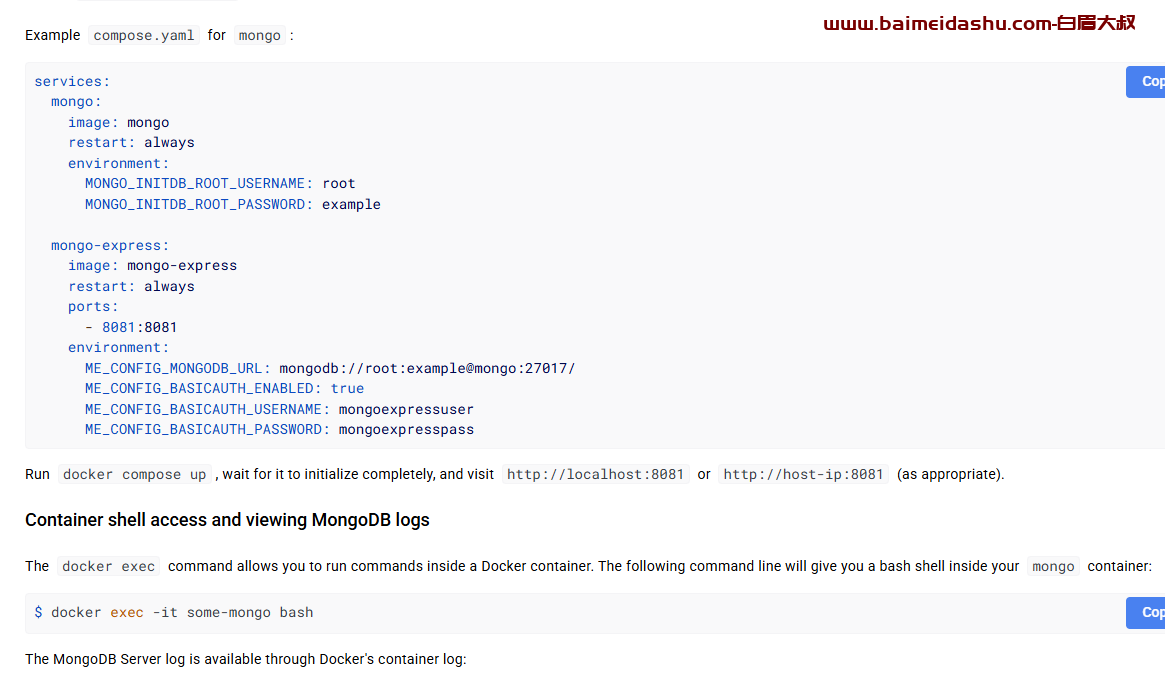Click the 'image: mongo' line
The height and width of the screenshot is (673, 1165).
point(119,123)
